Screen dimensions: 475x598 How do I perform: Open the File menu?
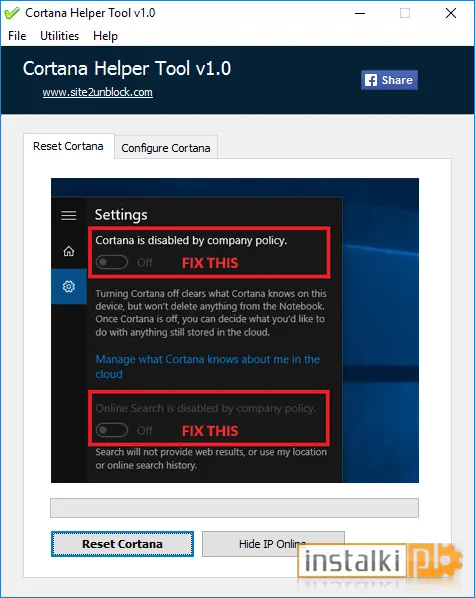[x=17, y=36]
